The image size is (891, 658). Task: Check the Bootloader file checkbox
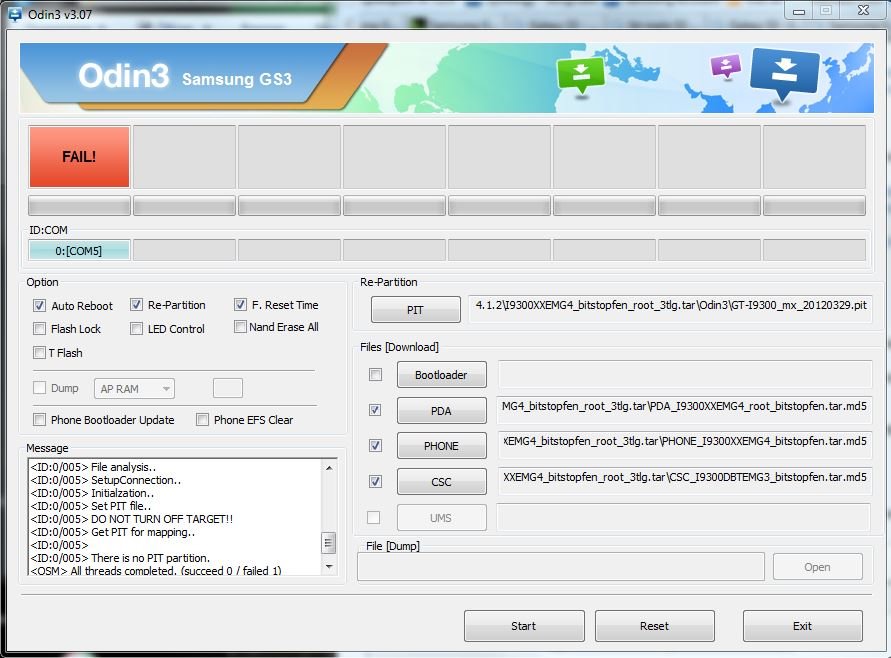coord(376,374)
